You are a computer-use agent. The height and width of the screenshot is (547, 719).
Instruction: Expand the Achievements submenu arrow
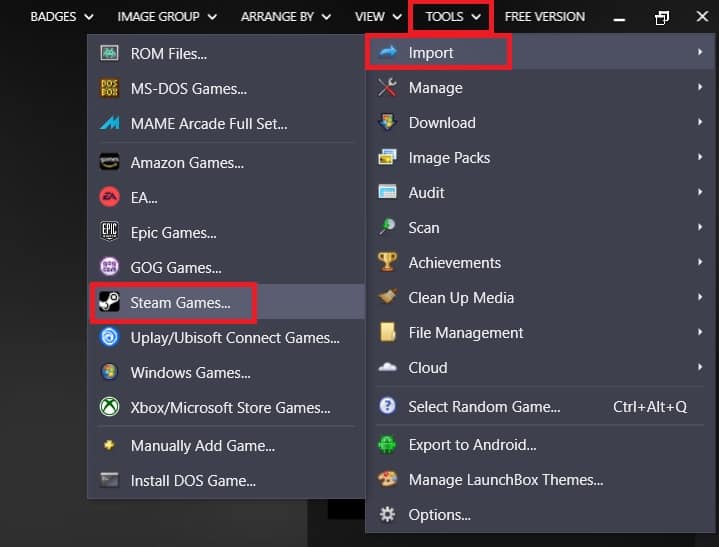700,262
